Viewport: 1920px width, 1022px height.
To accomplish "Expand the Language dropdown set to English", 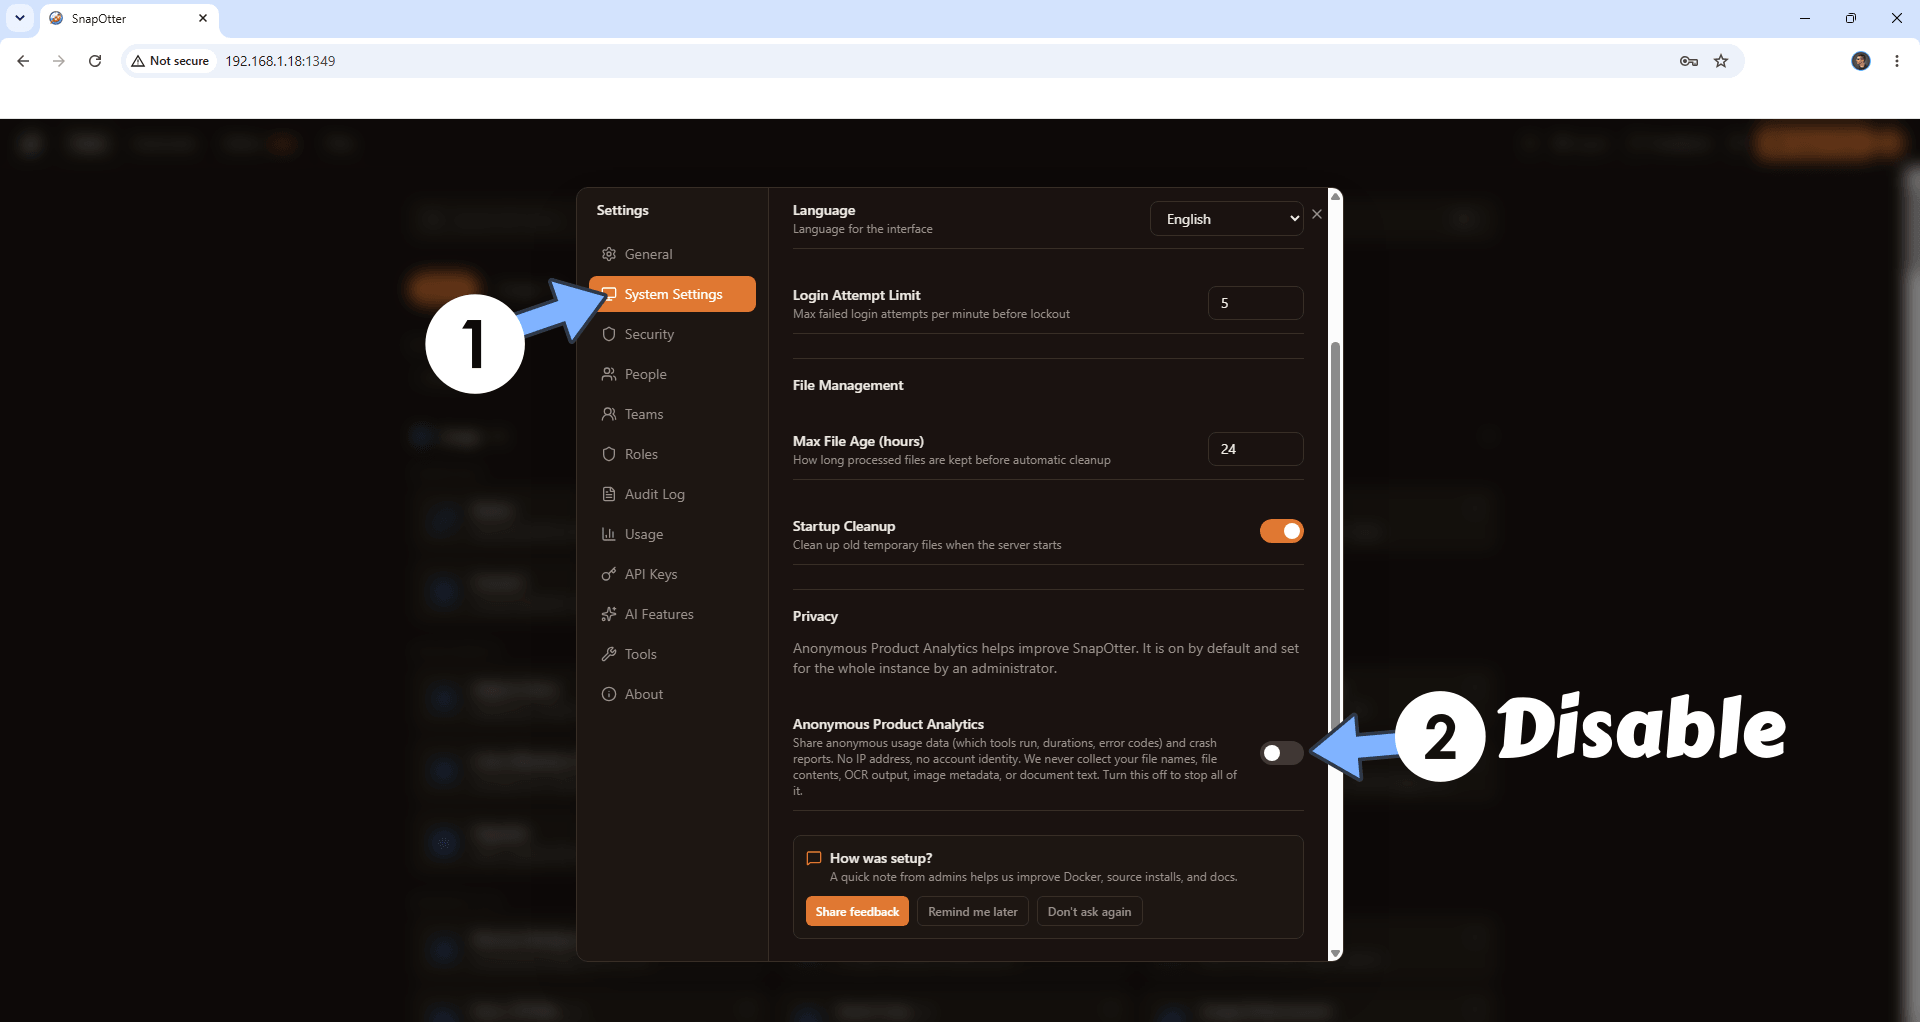I will coord(1226,219).
